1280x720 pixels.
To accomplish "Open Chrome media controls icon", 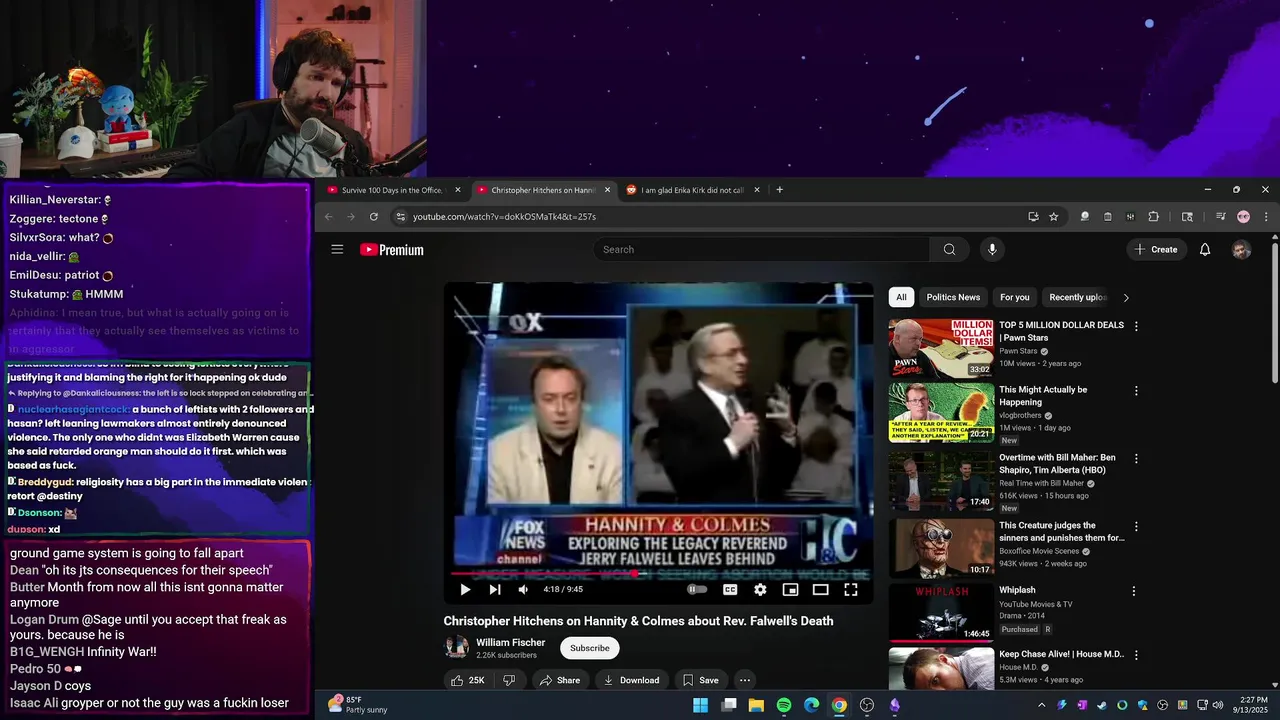I will pyautogui.click(x=1221, y=217).
